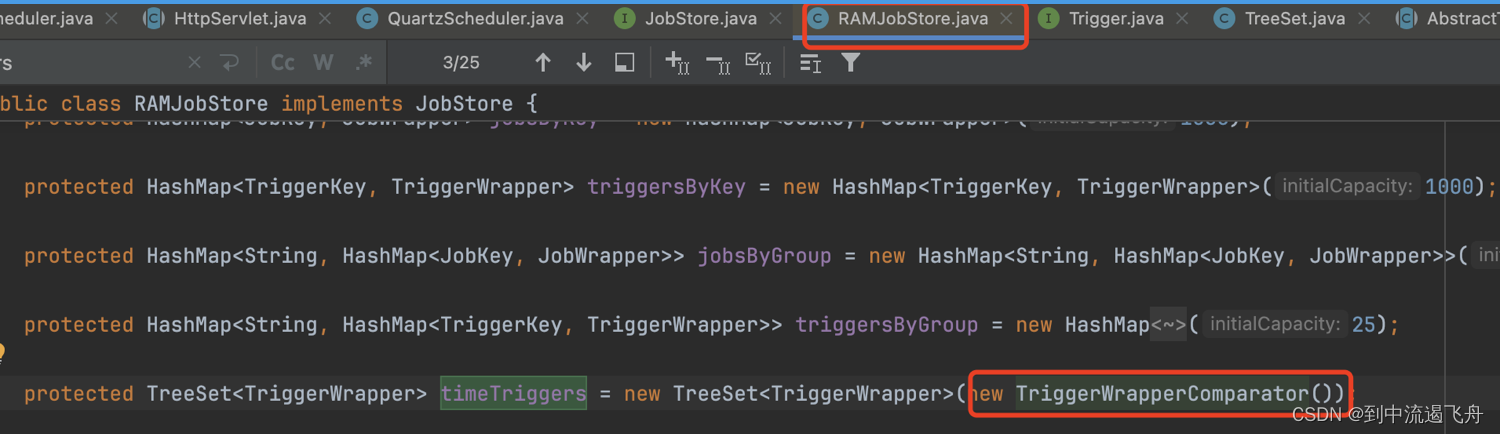The height and width of the screenshot is (434, 1500).
Task: Unselect the current occurrence
Action: point(718,63)
